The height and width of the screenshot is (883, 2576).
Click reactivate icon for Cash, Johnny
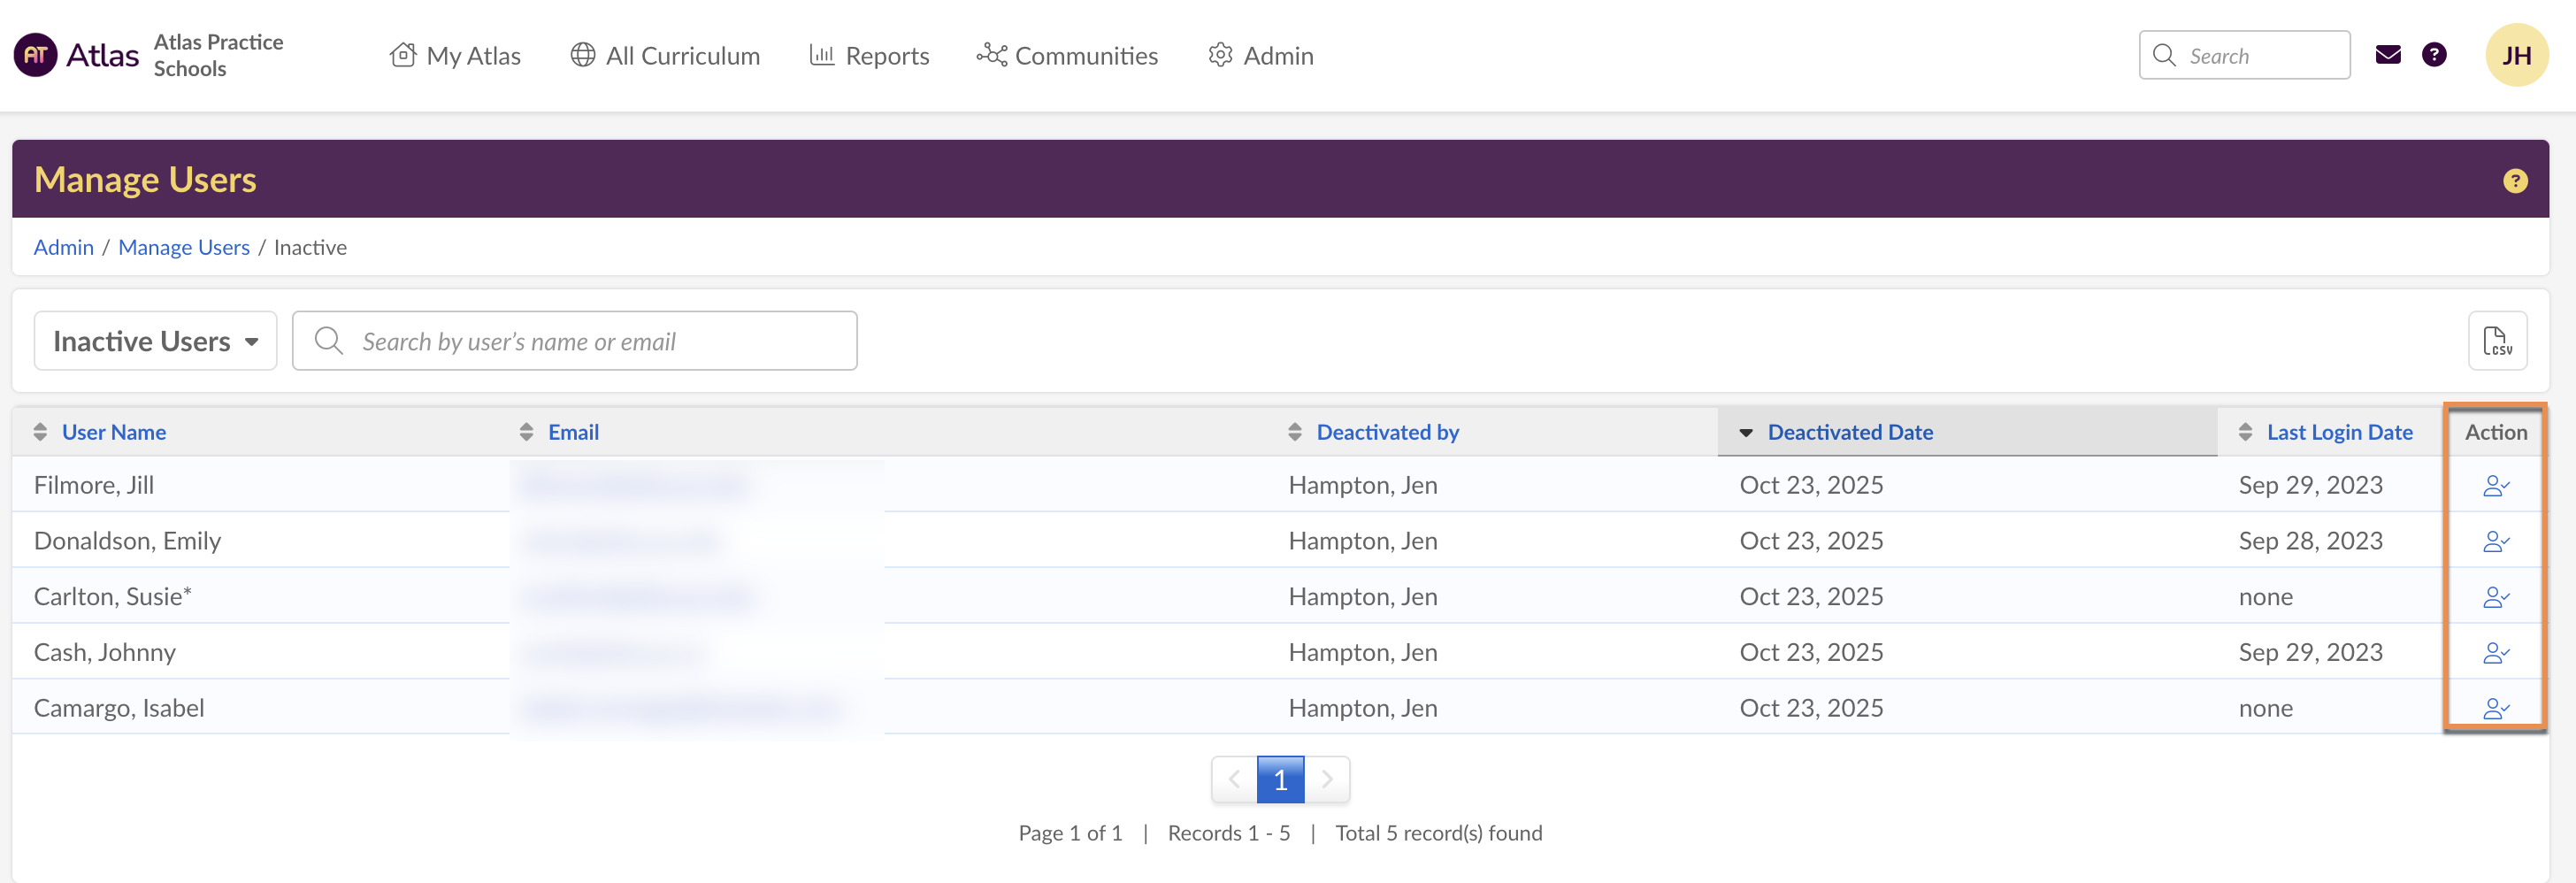(2495, 653)
